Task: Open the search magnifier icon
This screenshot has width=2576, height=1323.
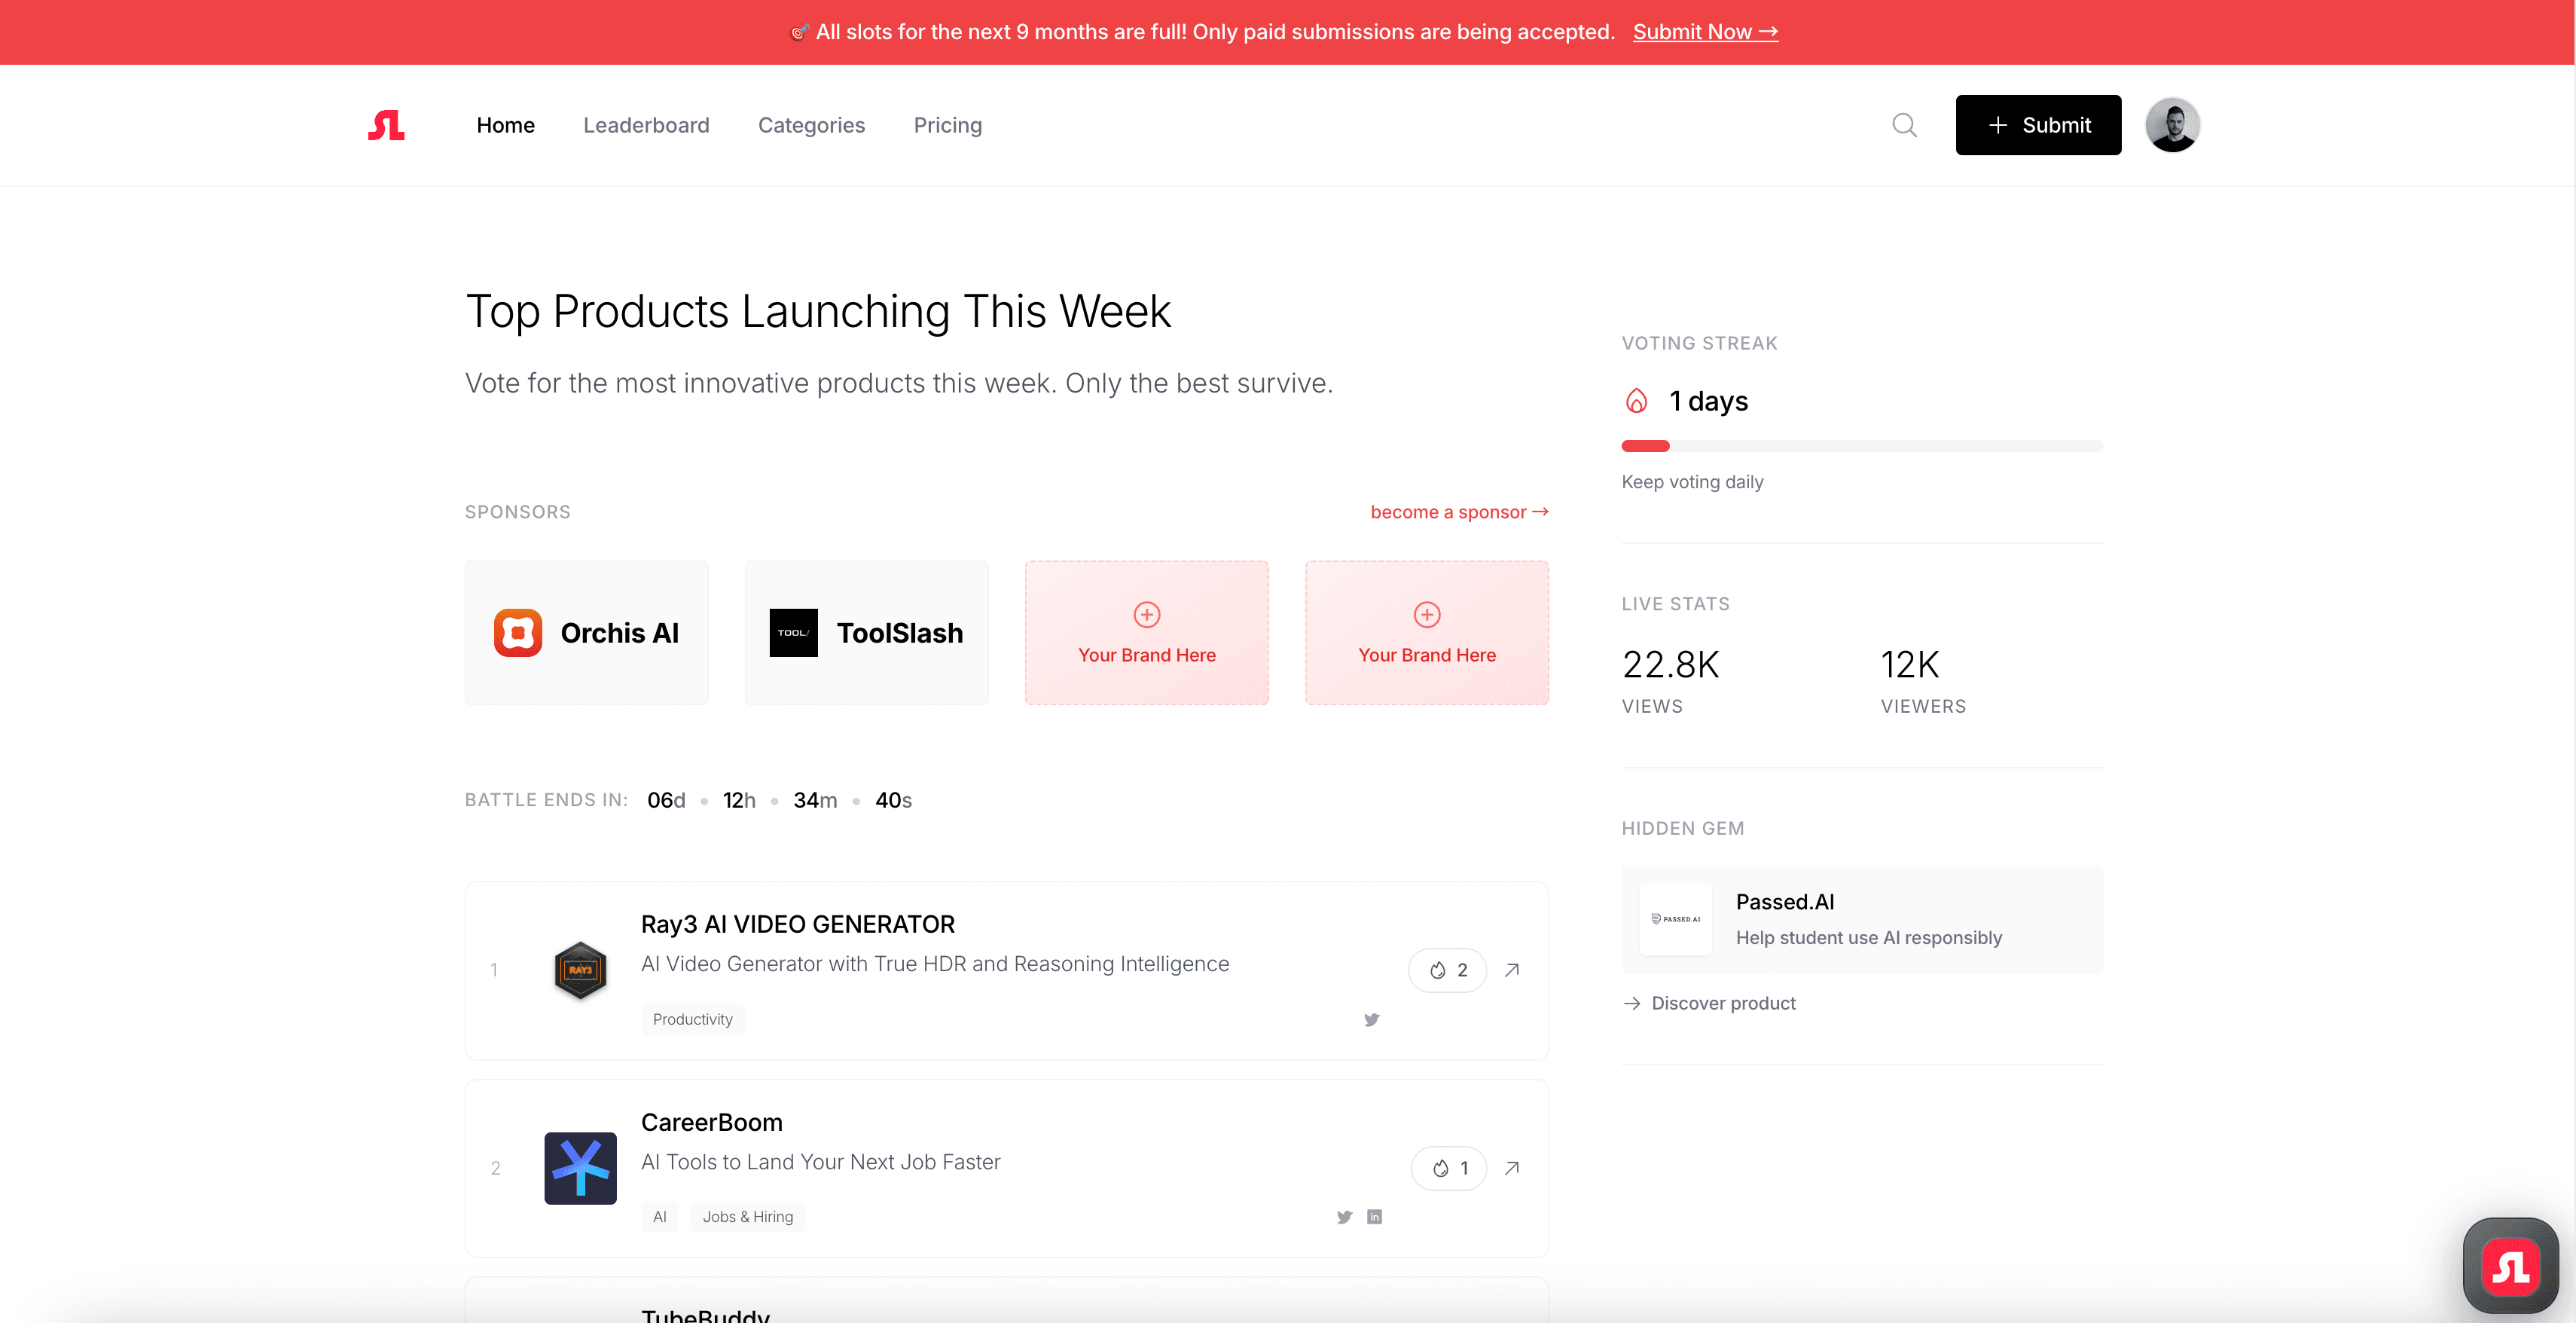Action: [x=1904, y=125]
